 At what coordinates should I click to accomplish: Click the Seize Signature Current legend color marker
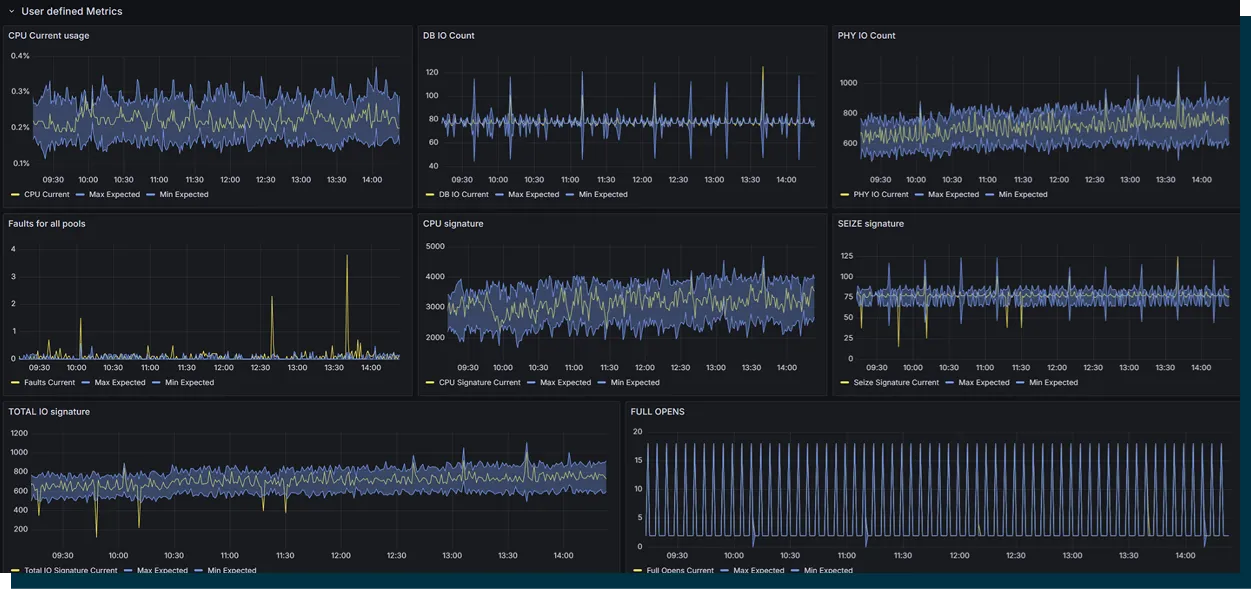click(x=845, y=383)
